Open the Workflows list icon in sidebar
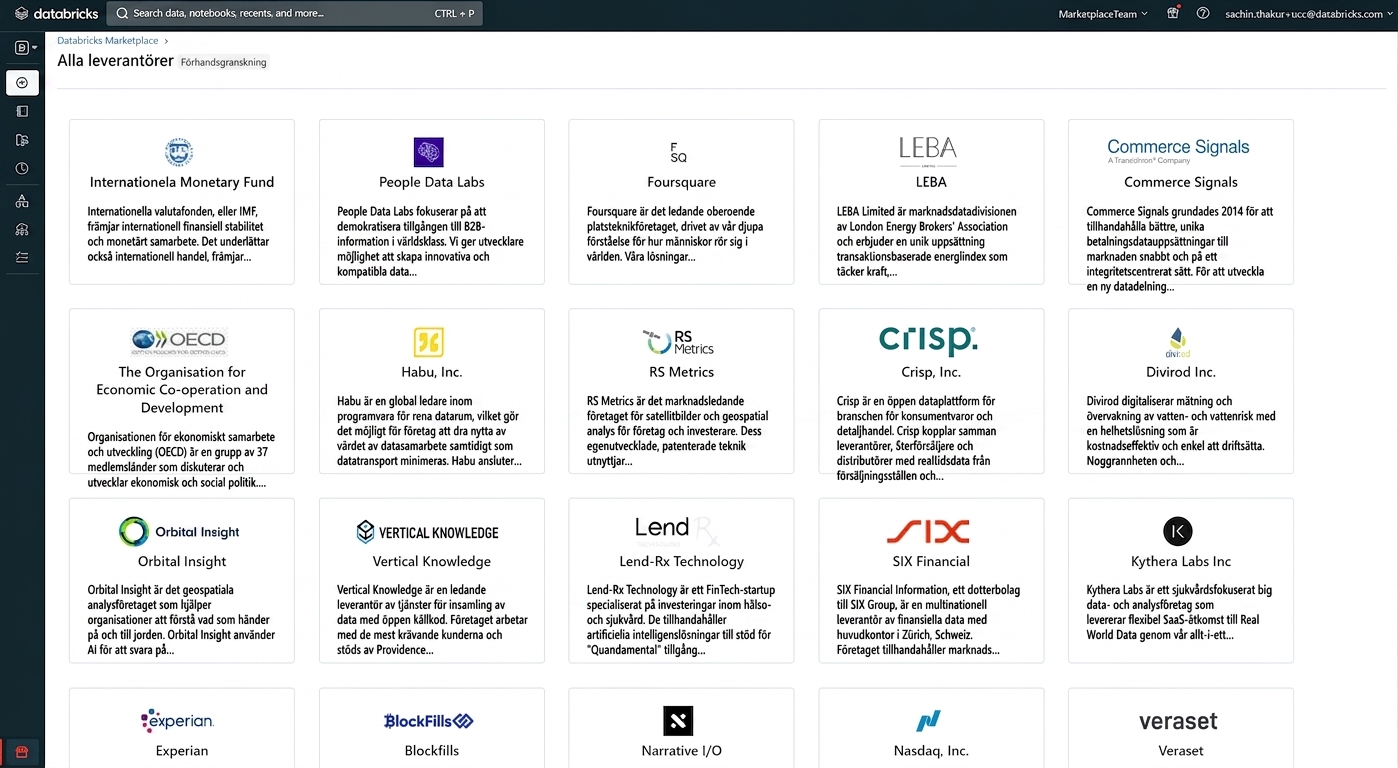This screenshot has height=768, width=1398. point(22,257)
